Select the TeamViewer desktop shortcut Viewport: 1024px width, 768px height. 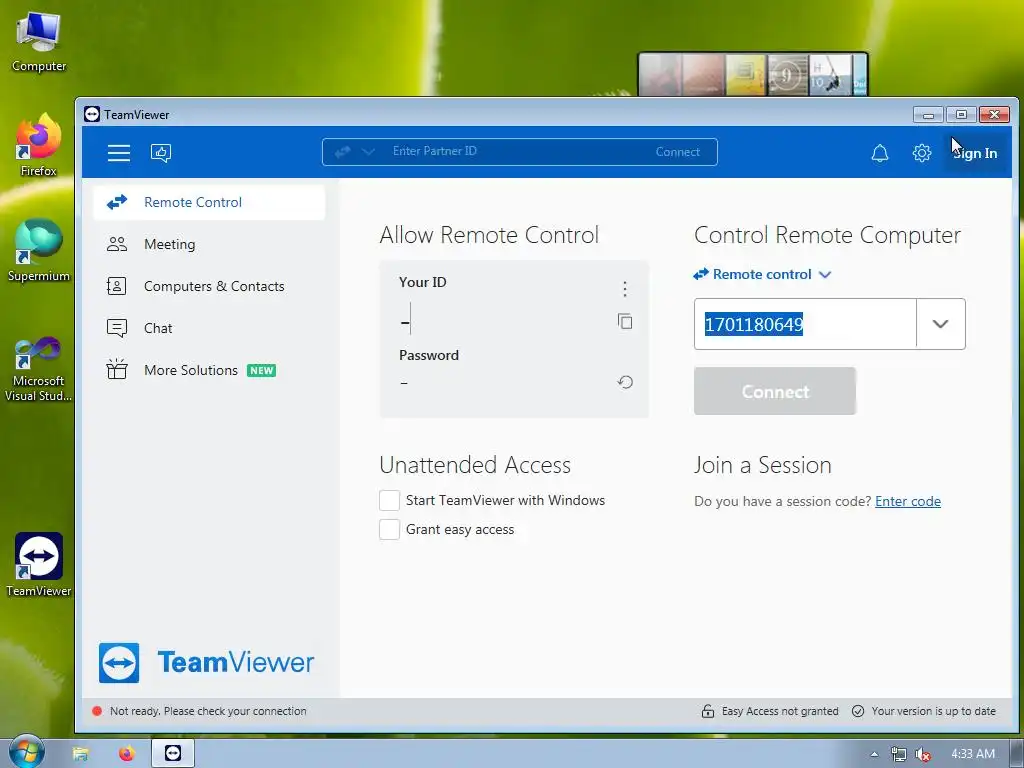click(39, 566)
